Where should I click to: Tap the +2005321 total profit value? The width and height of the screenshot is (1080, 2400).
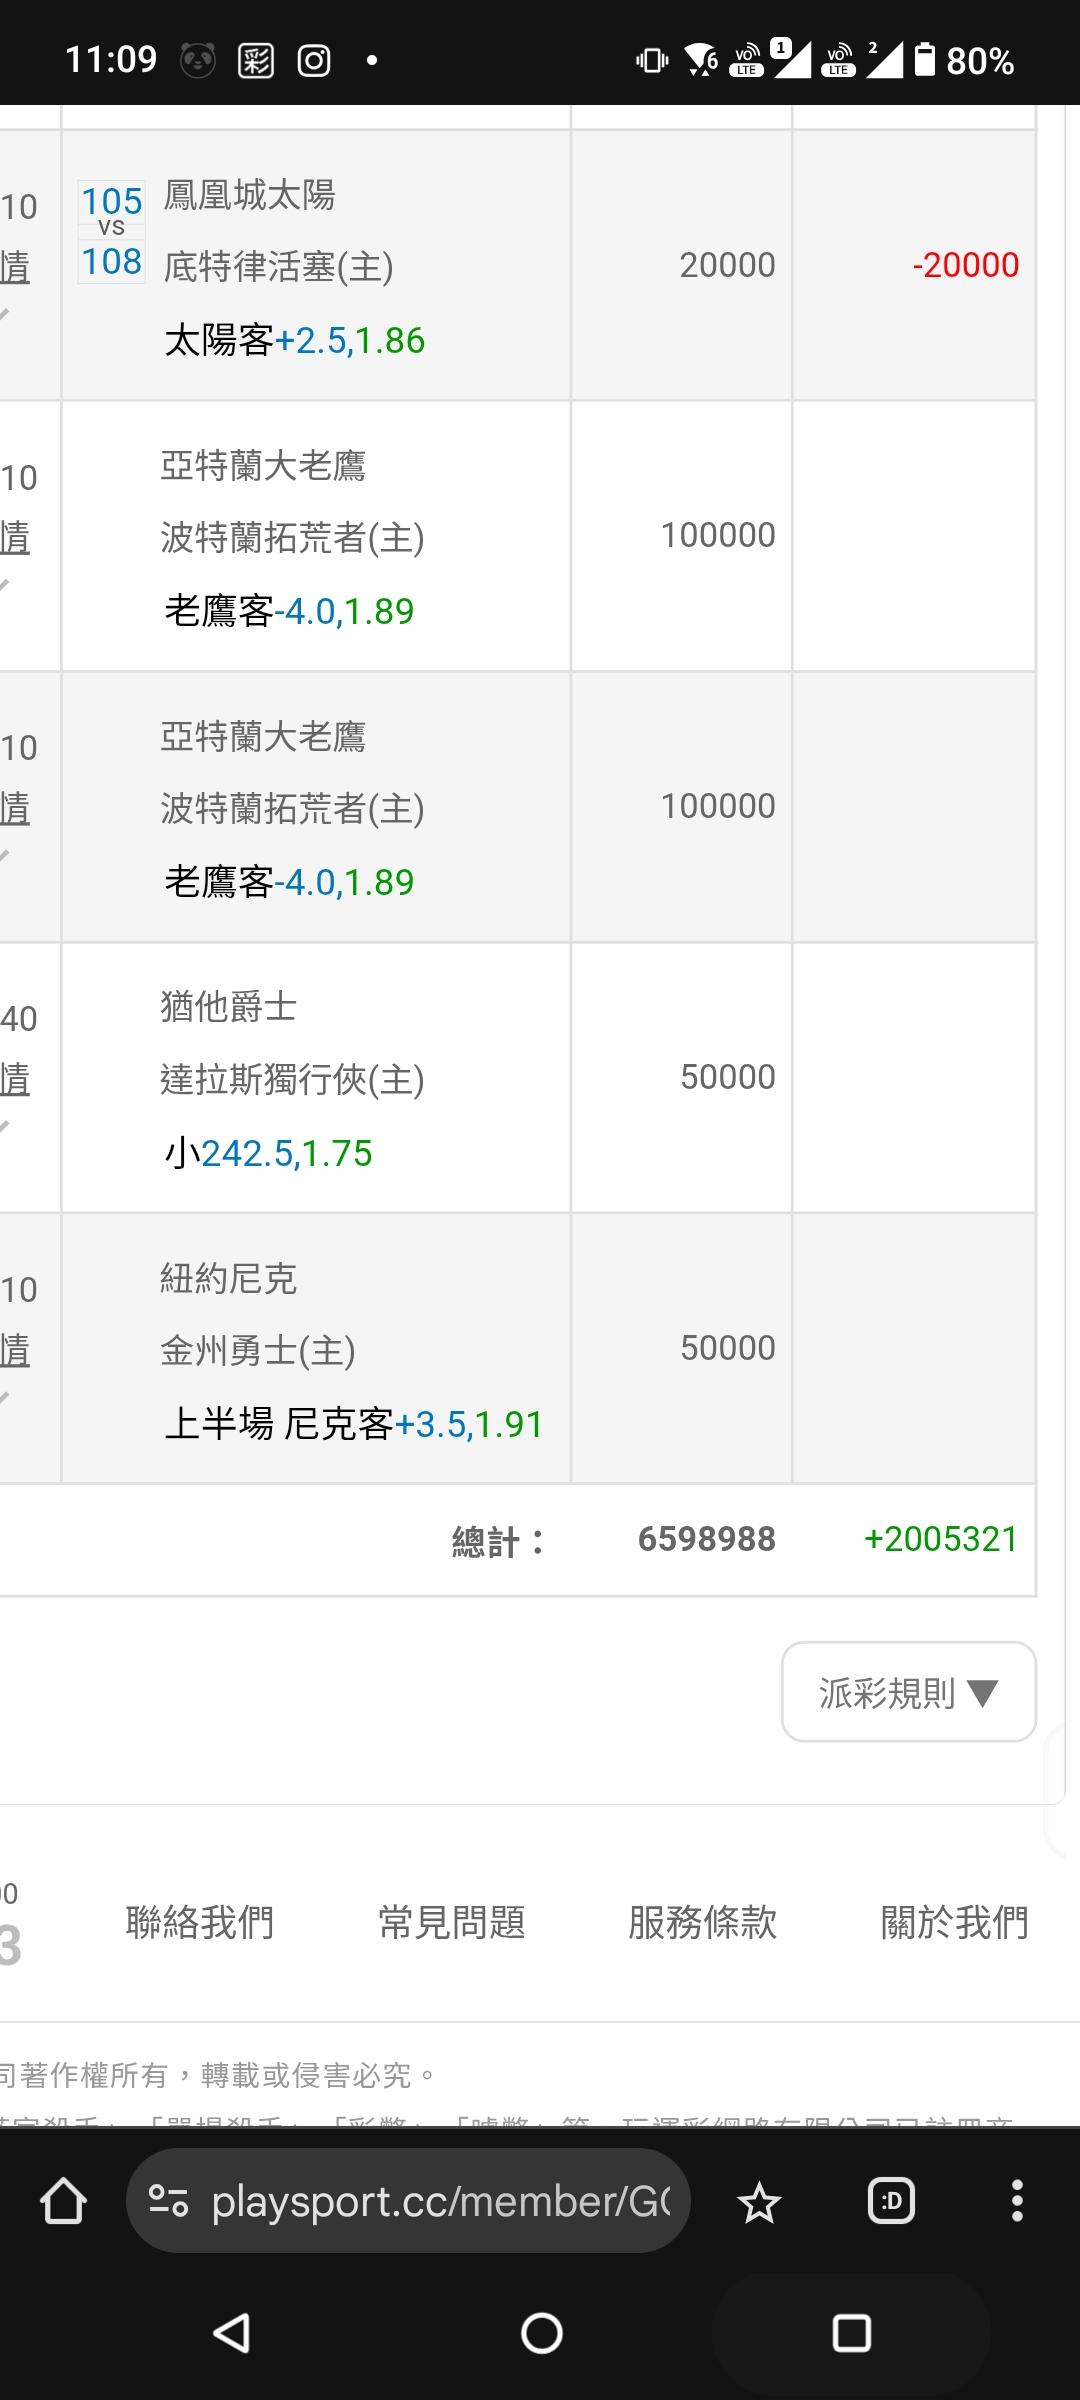[940, 1539]
